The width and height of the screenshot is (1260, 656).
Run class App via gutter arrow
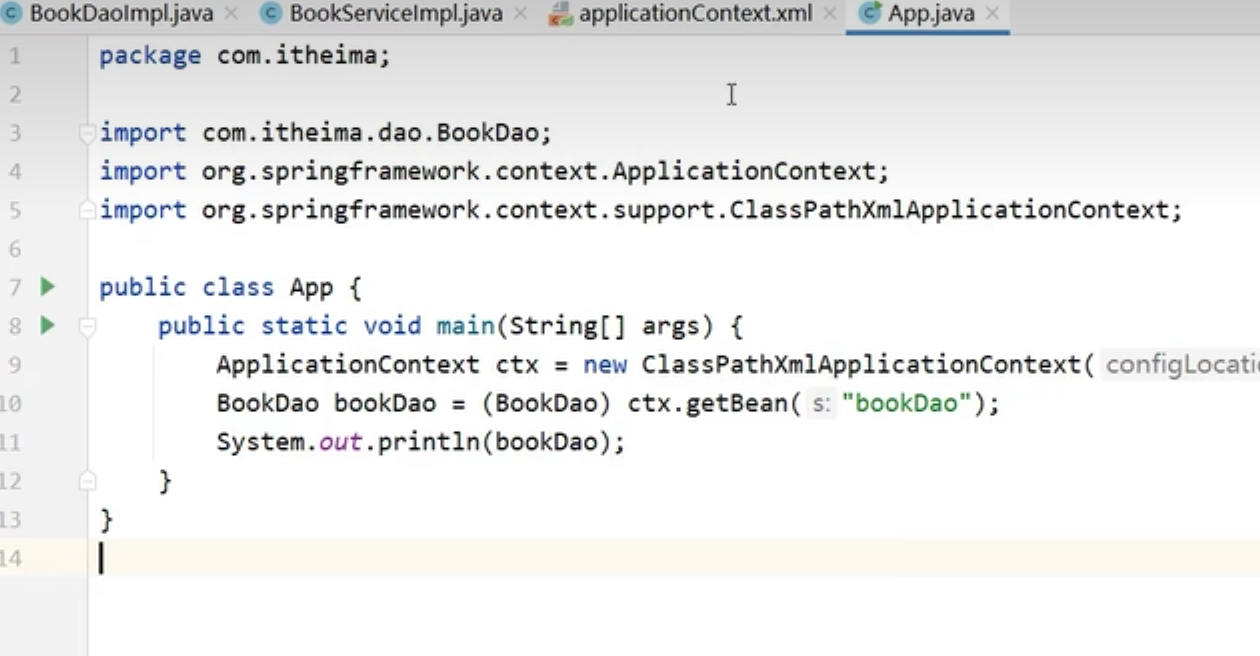point(47,287)
